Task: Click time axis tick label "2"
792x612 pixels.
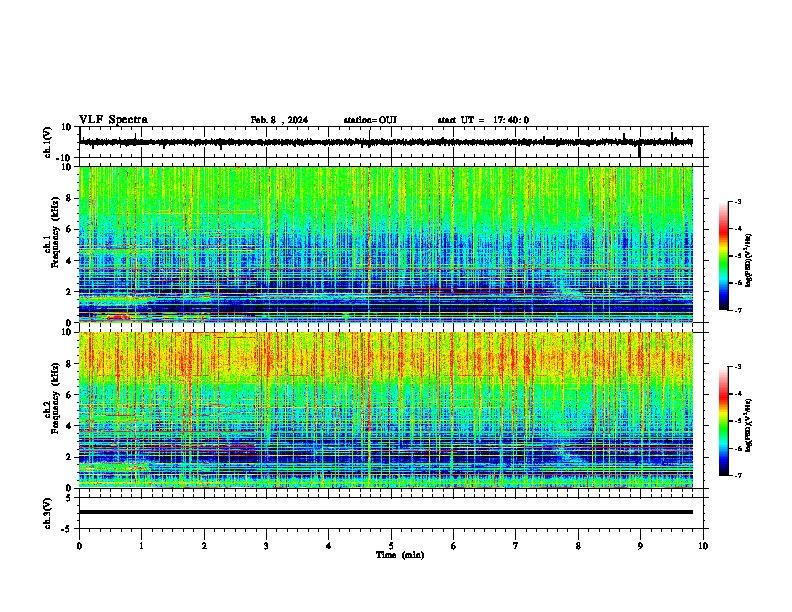Action: [x=204, y=546]
